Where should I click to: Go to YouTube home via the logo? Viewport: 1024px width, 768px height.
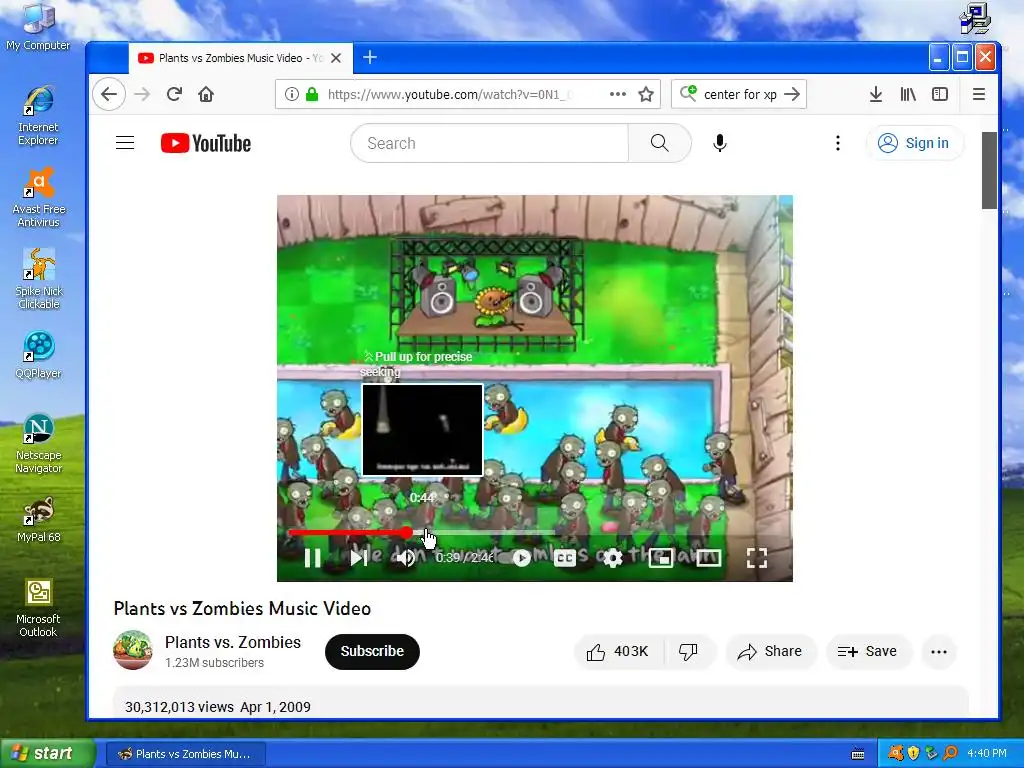(206, 143)
